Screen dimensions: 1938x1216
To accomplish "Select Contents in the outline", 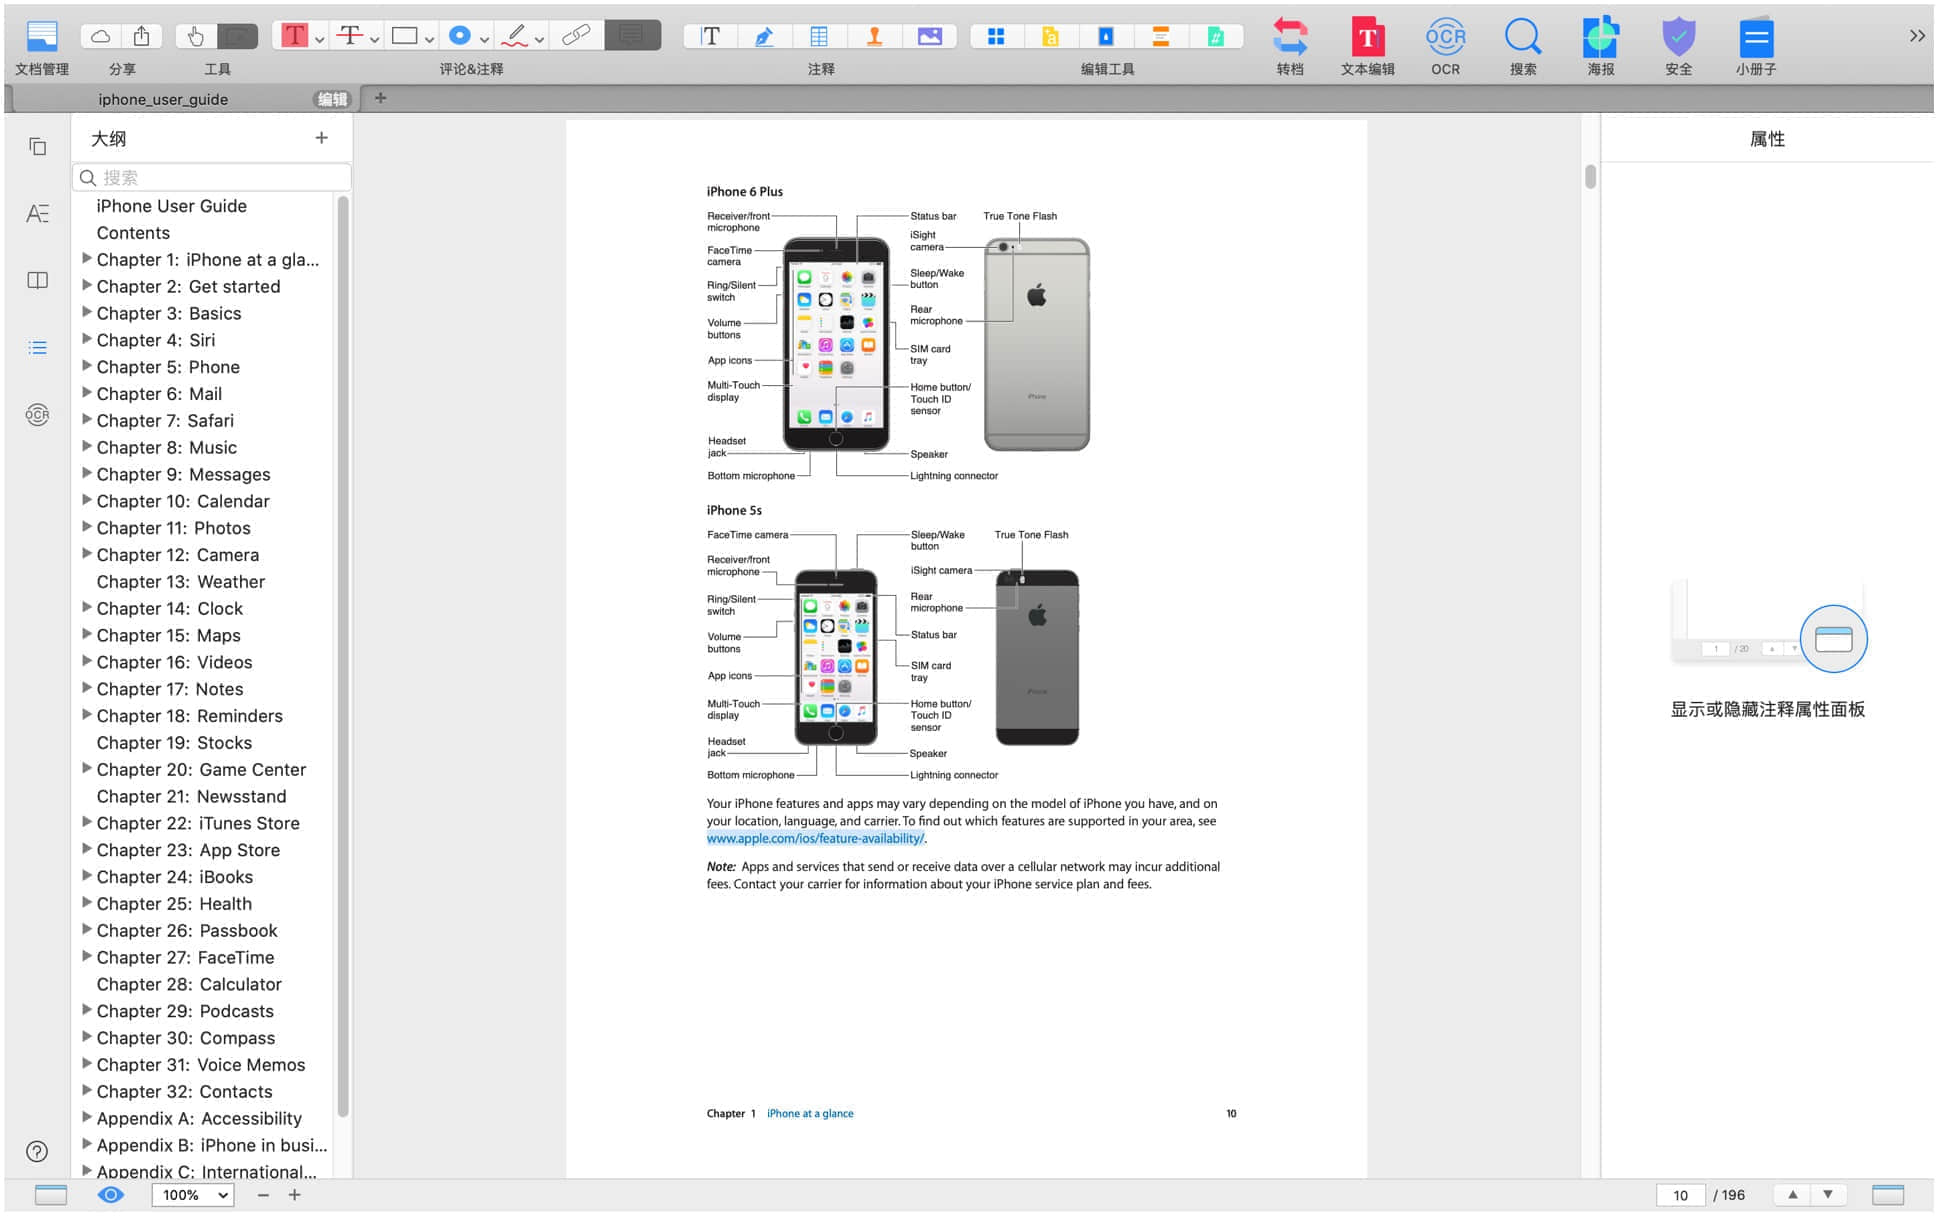I will pos(133,233).
